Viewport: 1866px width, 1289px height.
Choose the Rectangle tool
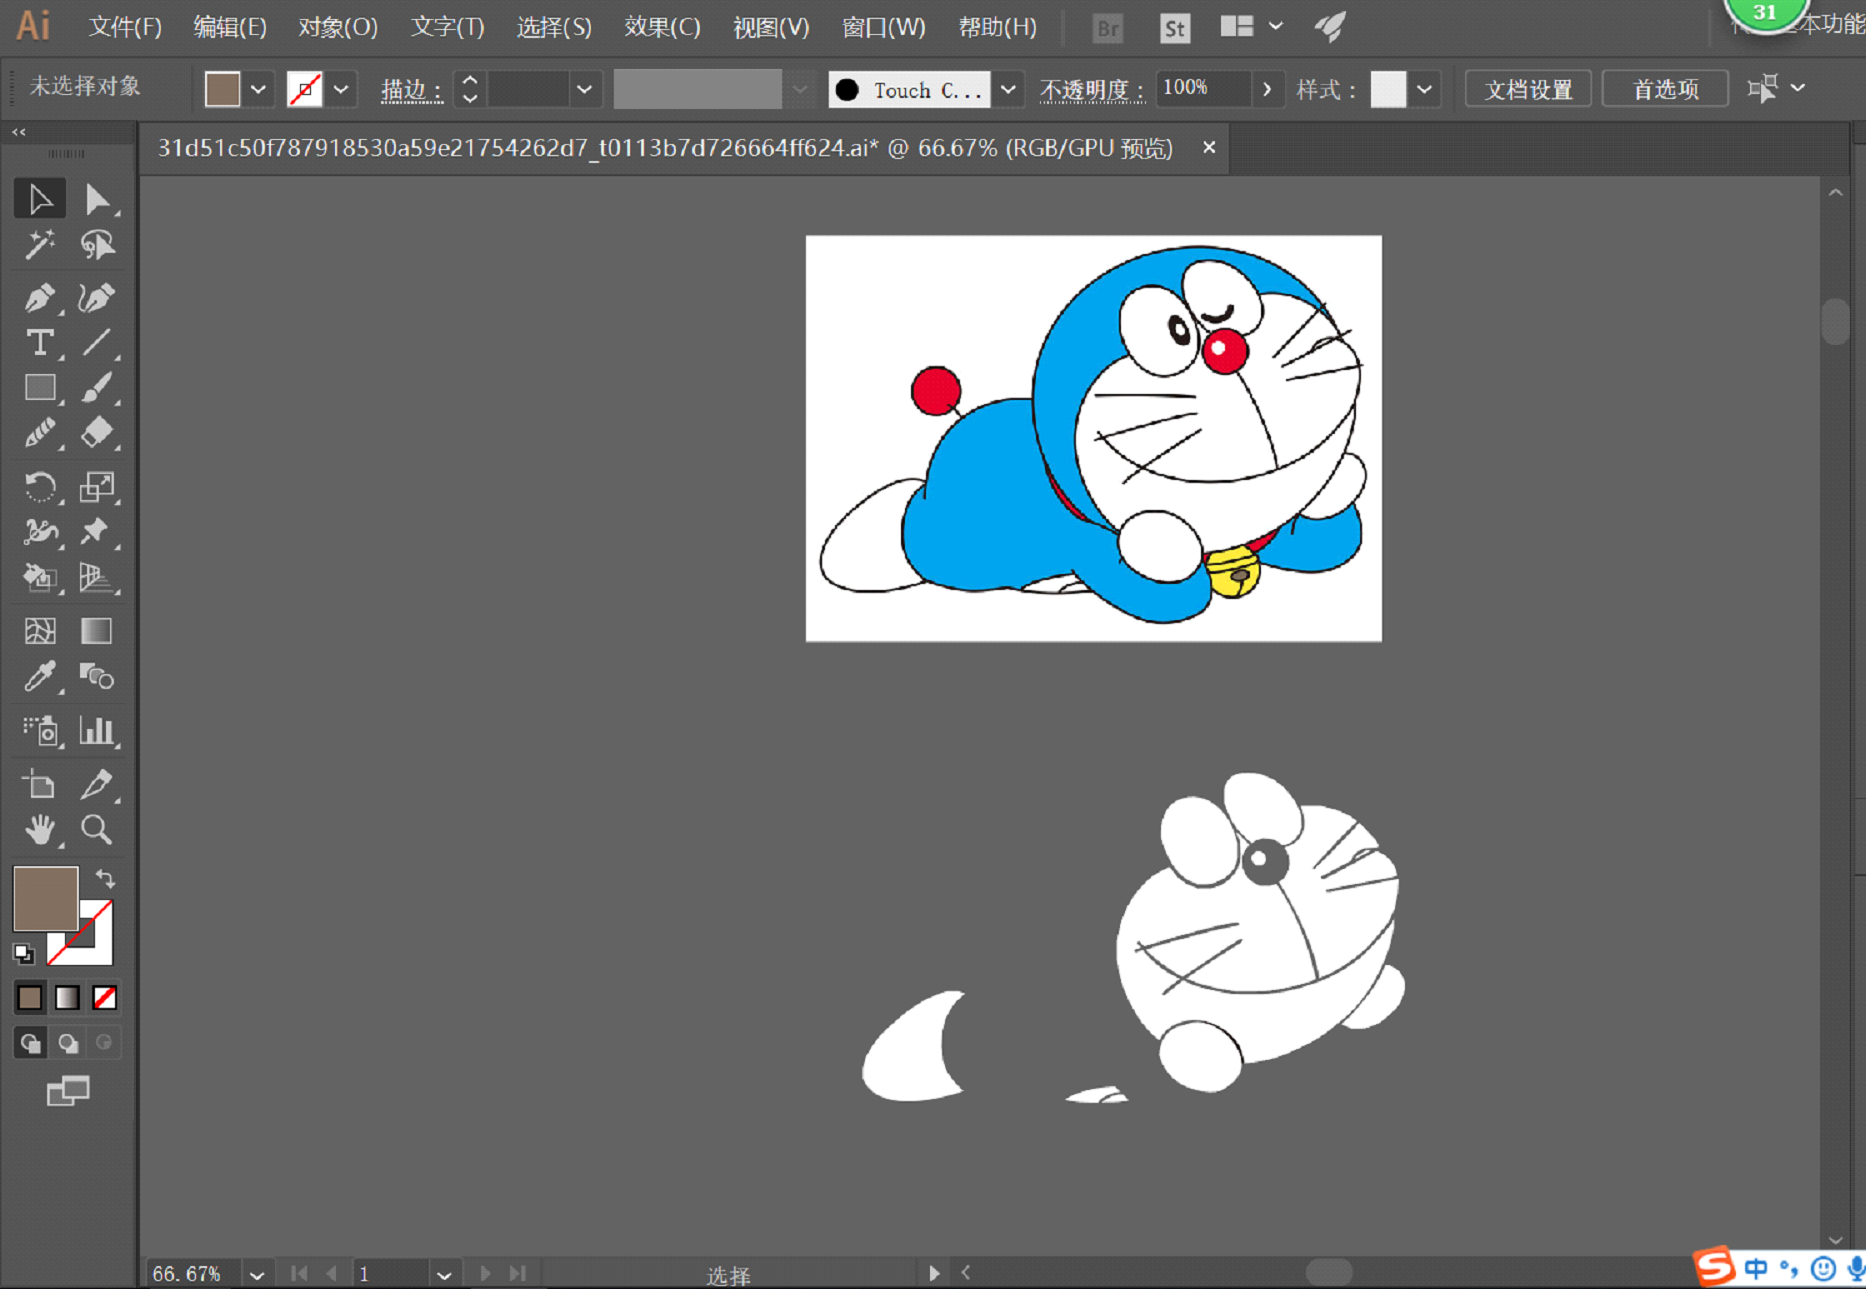click(x=40, y=387)
